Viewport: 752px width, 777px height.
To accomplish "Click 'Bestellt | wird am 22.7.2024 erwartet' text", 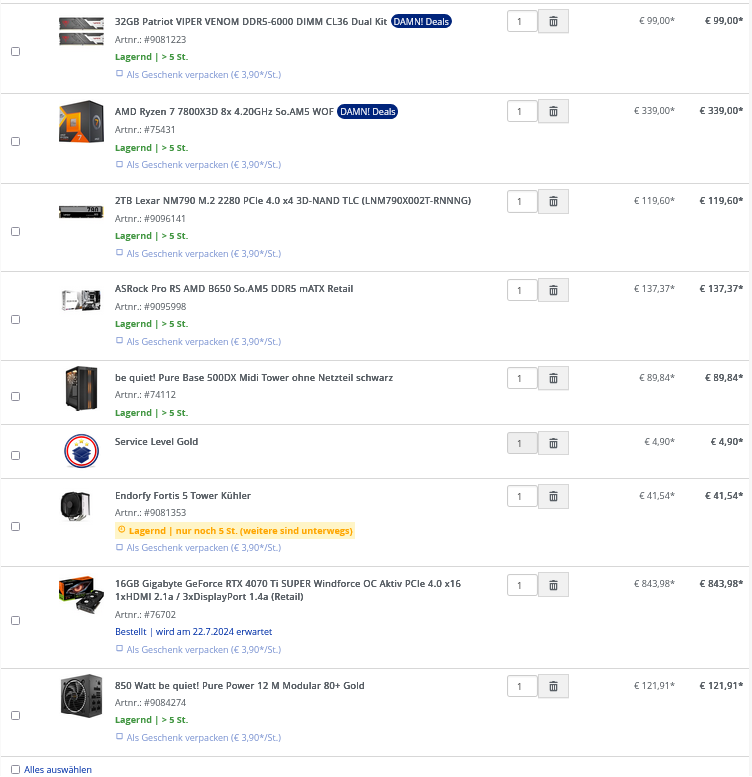I will (193, 632).
